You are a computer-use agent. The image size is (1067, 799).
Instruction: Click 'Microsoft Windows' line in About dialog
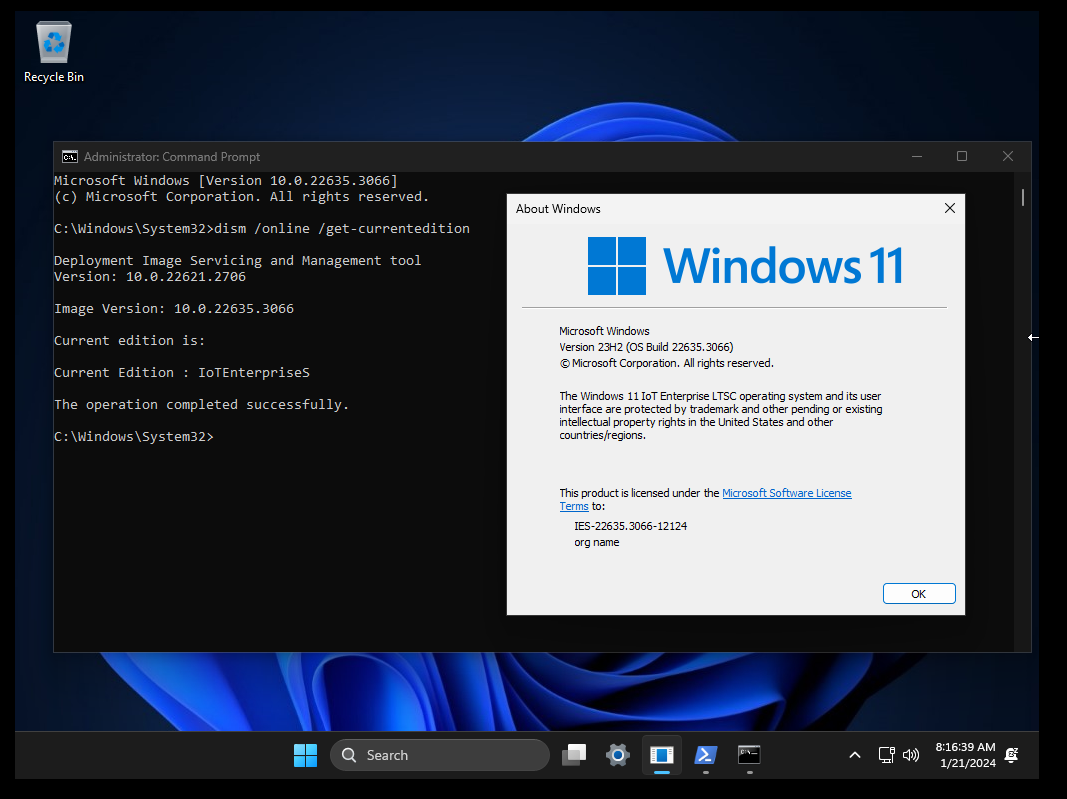point(604,331)
